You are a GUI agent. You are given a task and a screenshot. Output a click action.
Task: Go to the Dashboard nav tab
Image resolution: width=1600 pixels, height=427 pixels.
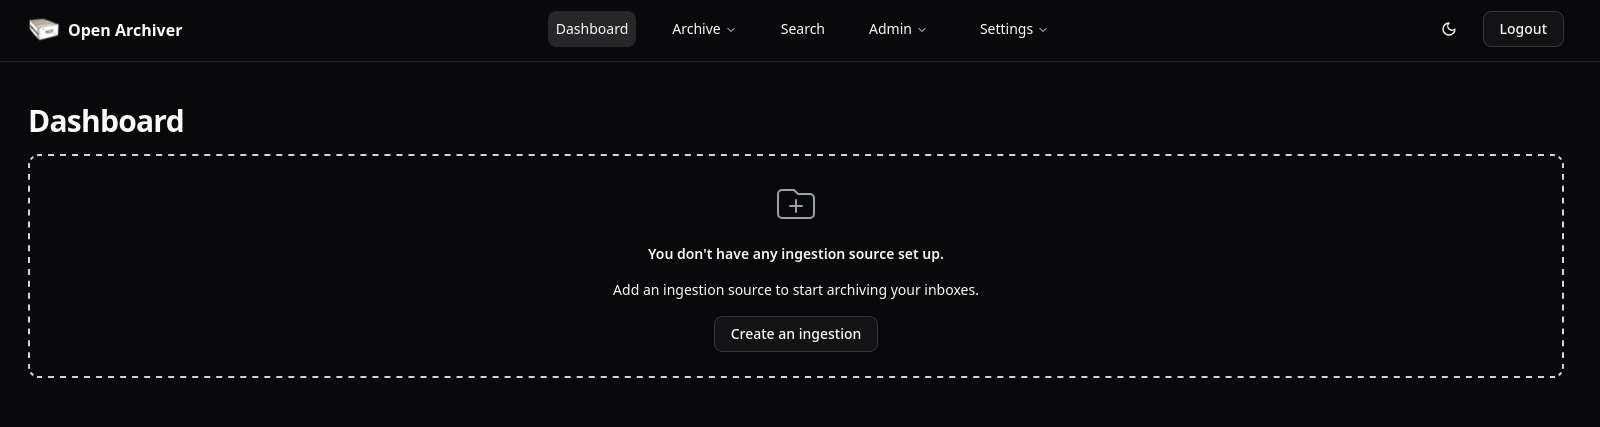592,29
